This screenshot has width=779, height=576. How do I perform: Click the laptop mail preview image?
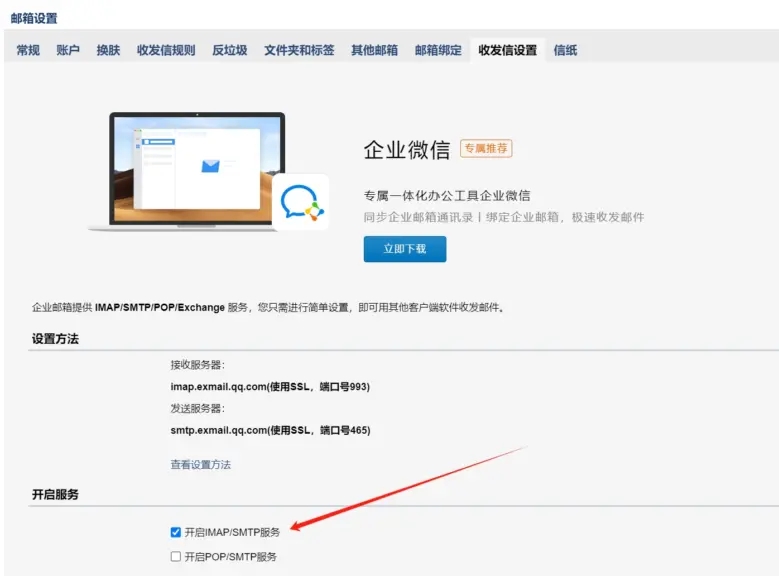pyautogui.click(x=197, y=169)
